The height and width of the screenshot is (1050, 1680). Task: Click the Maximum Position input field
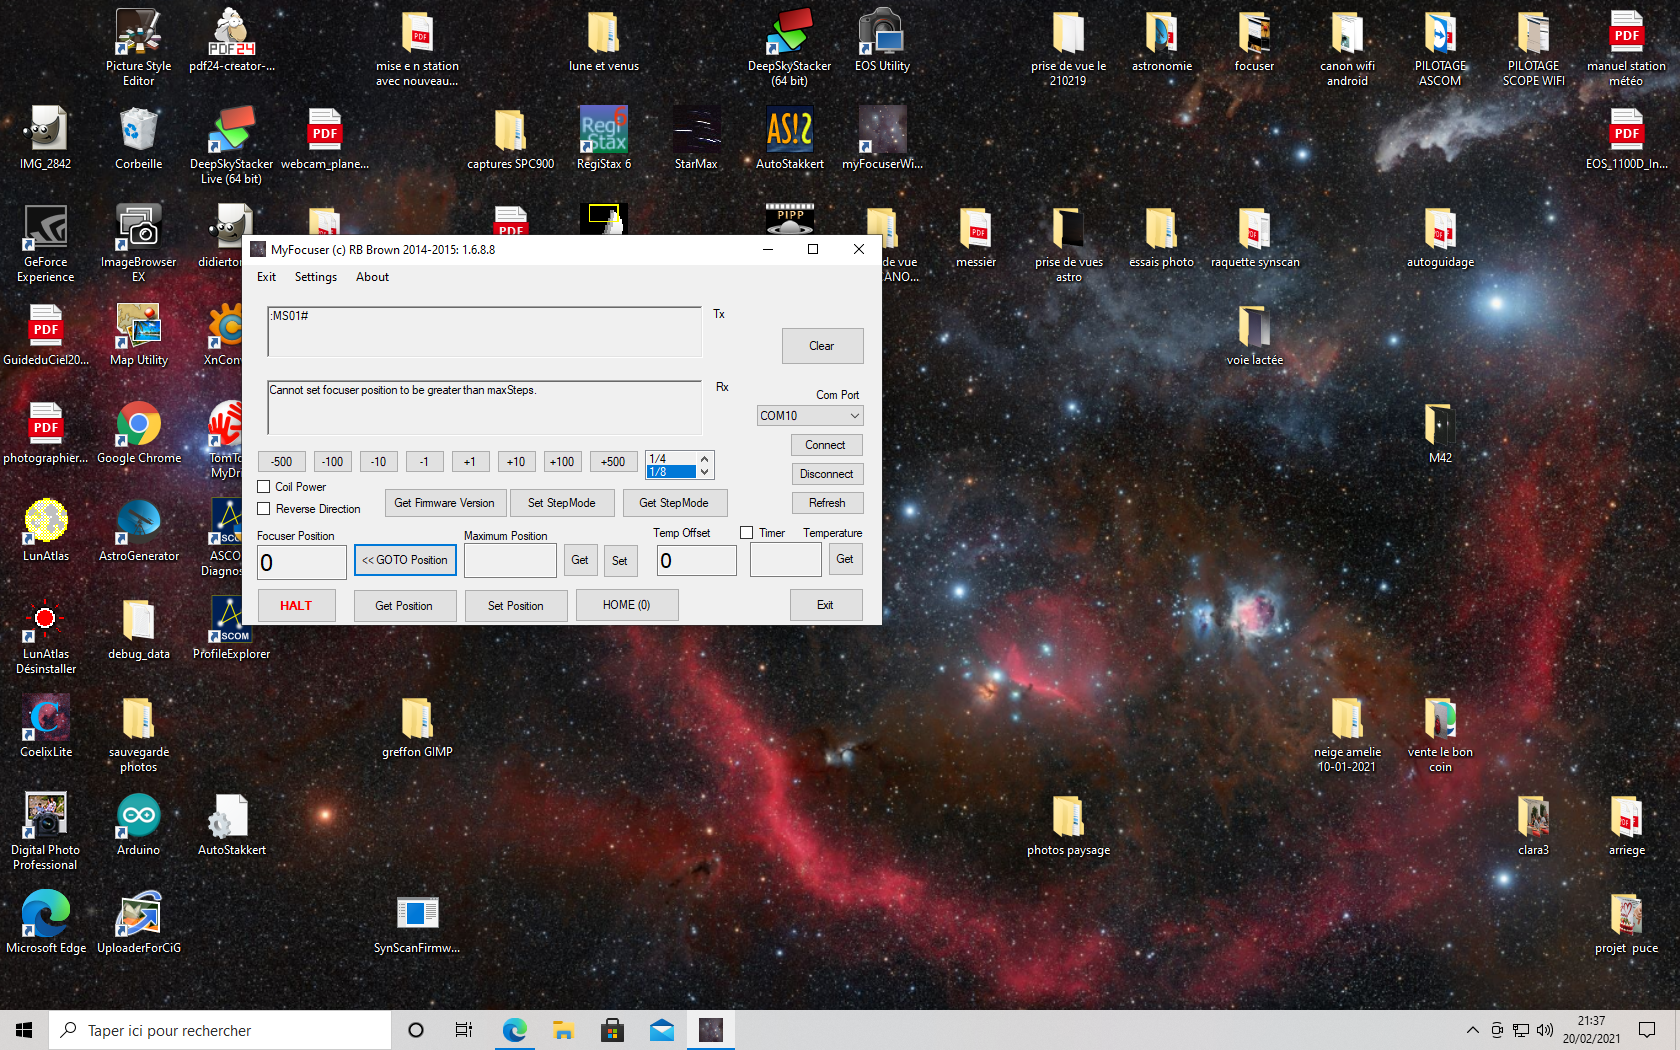(x=510, y=561)
